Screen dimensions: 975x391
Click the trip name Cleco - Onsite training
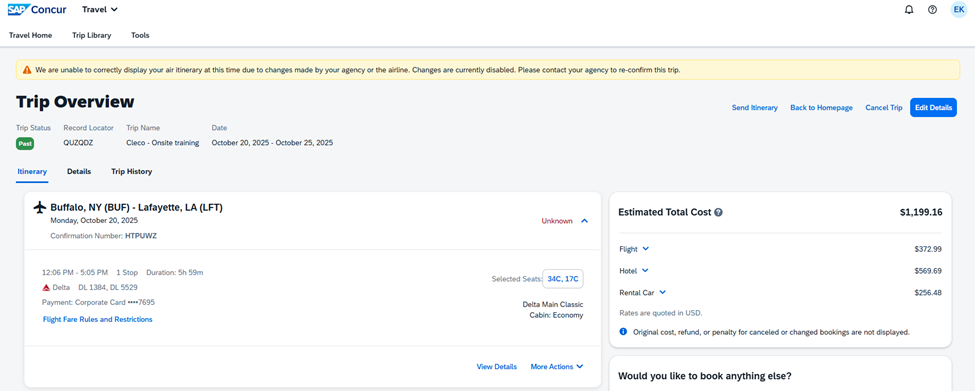[163, 143]
